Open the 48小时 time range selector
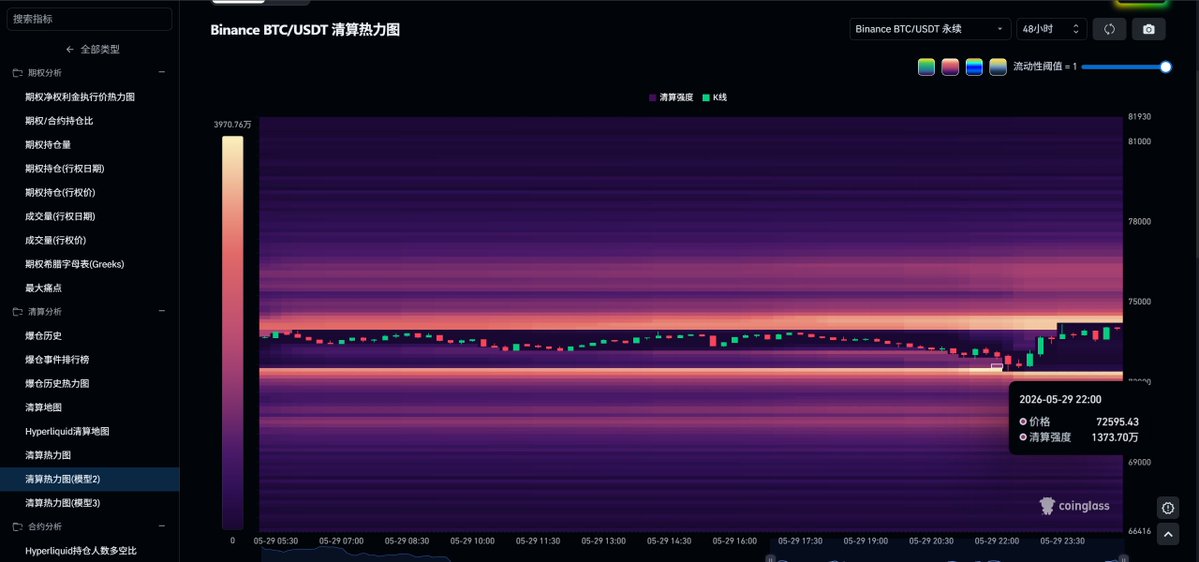Screen dimensions: 1199x562 click(x=1051, y=29)
